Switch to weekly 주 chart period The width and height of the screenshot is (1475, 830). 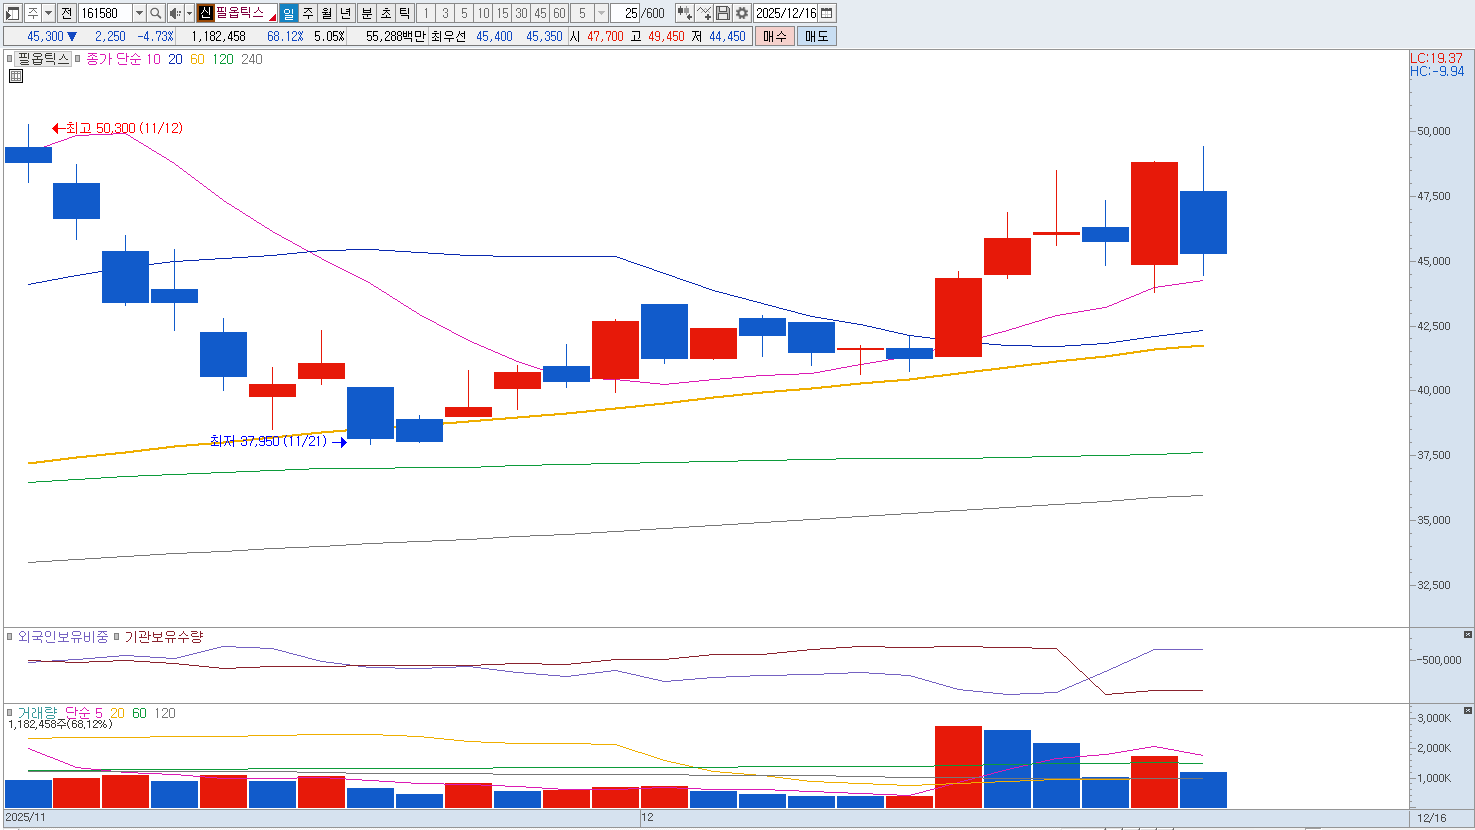tap(308, 13)
